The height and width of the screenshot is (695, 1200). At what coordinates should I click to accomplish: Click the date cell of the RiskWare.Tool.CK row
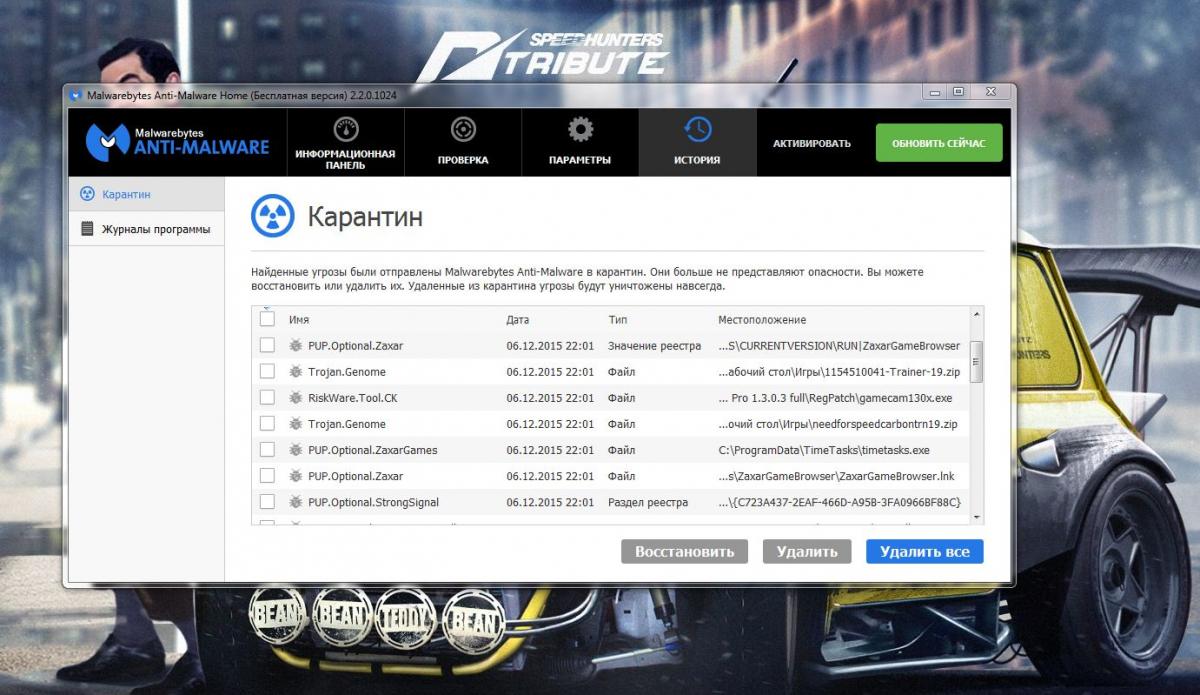[550, 398]
